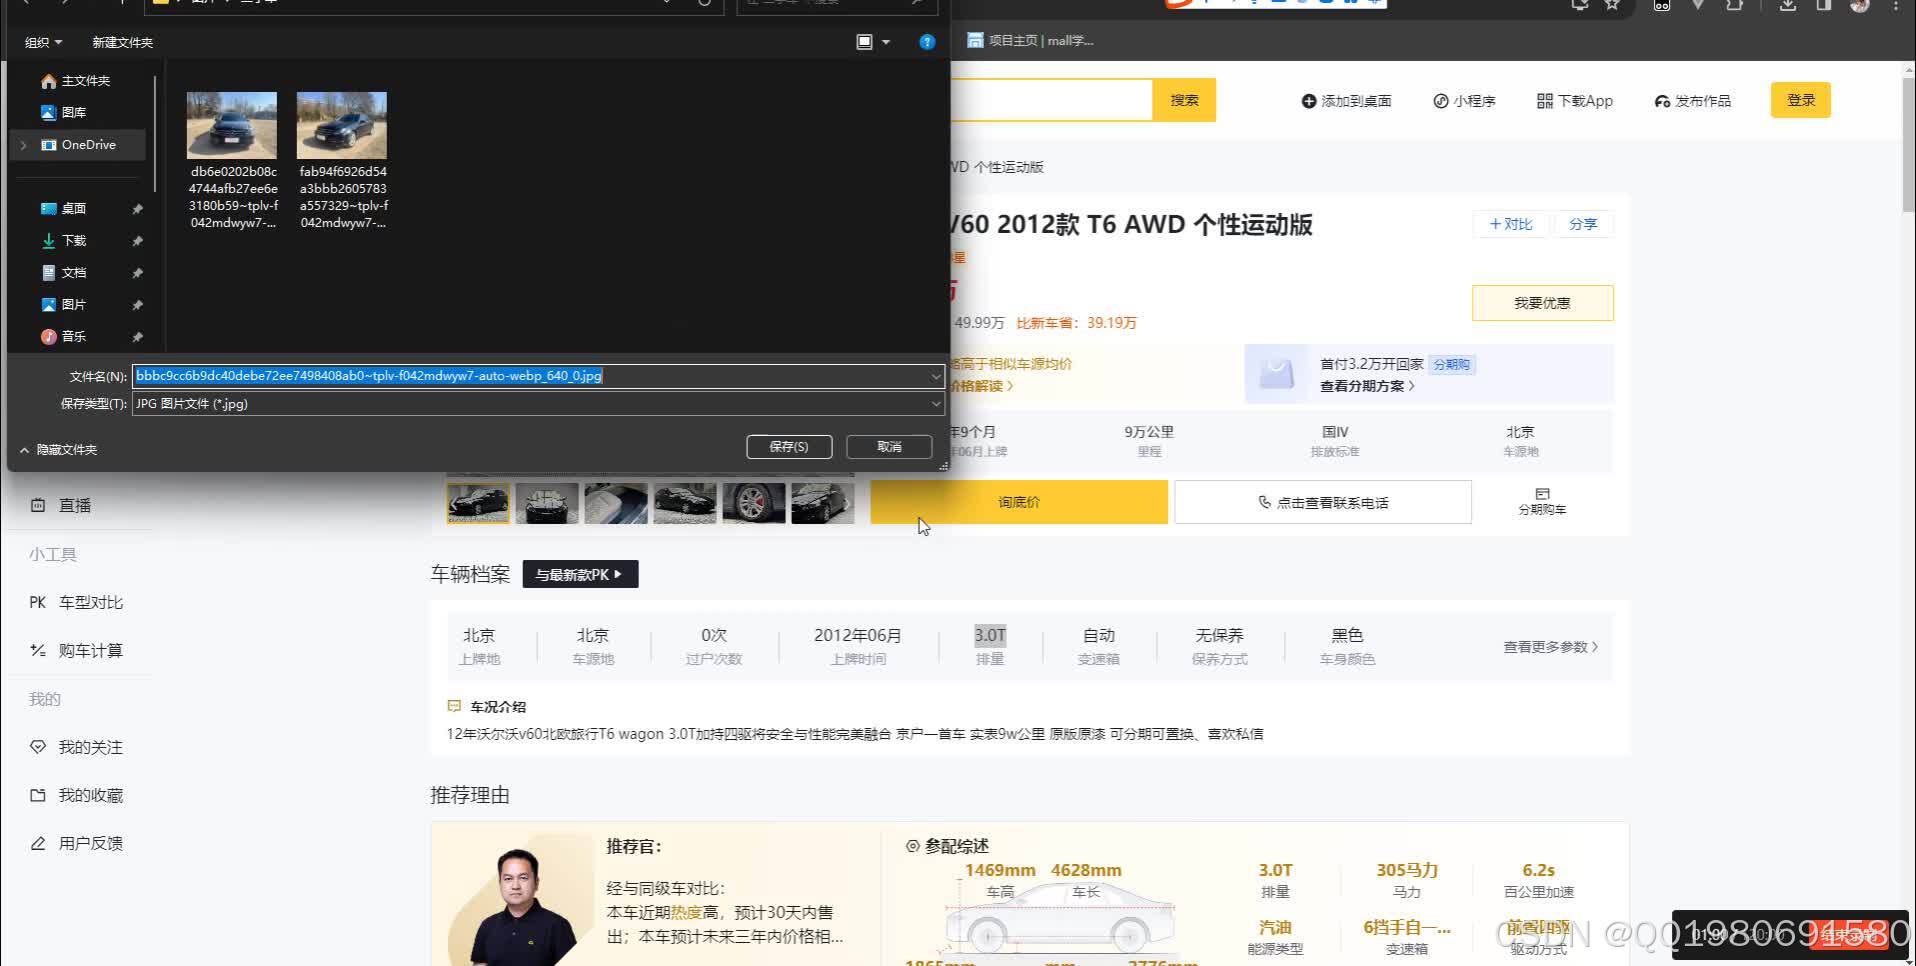The height and width of the screenshot is (966, 1916).
Task: Toggle the pin next to 桌面 in quick access
Action: pos(139,208)
